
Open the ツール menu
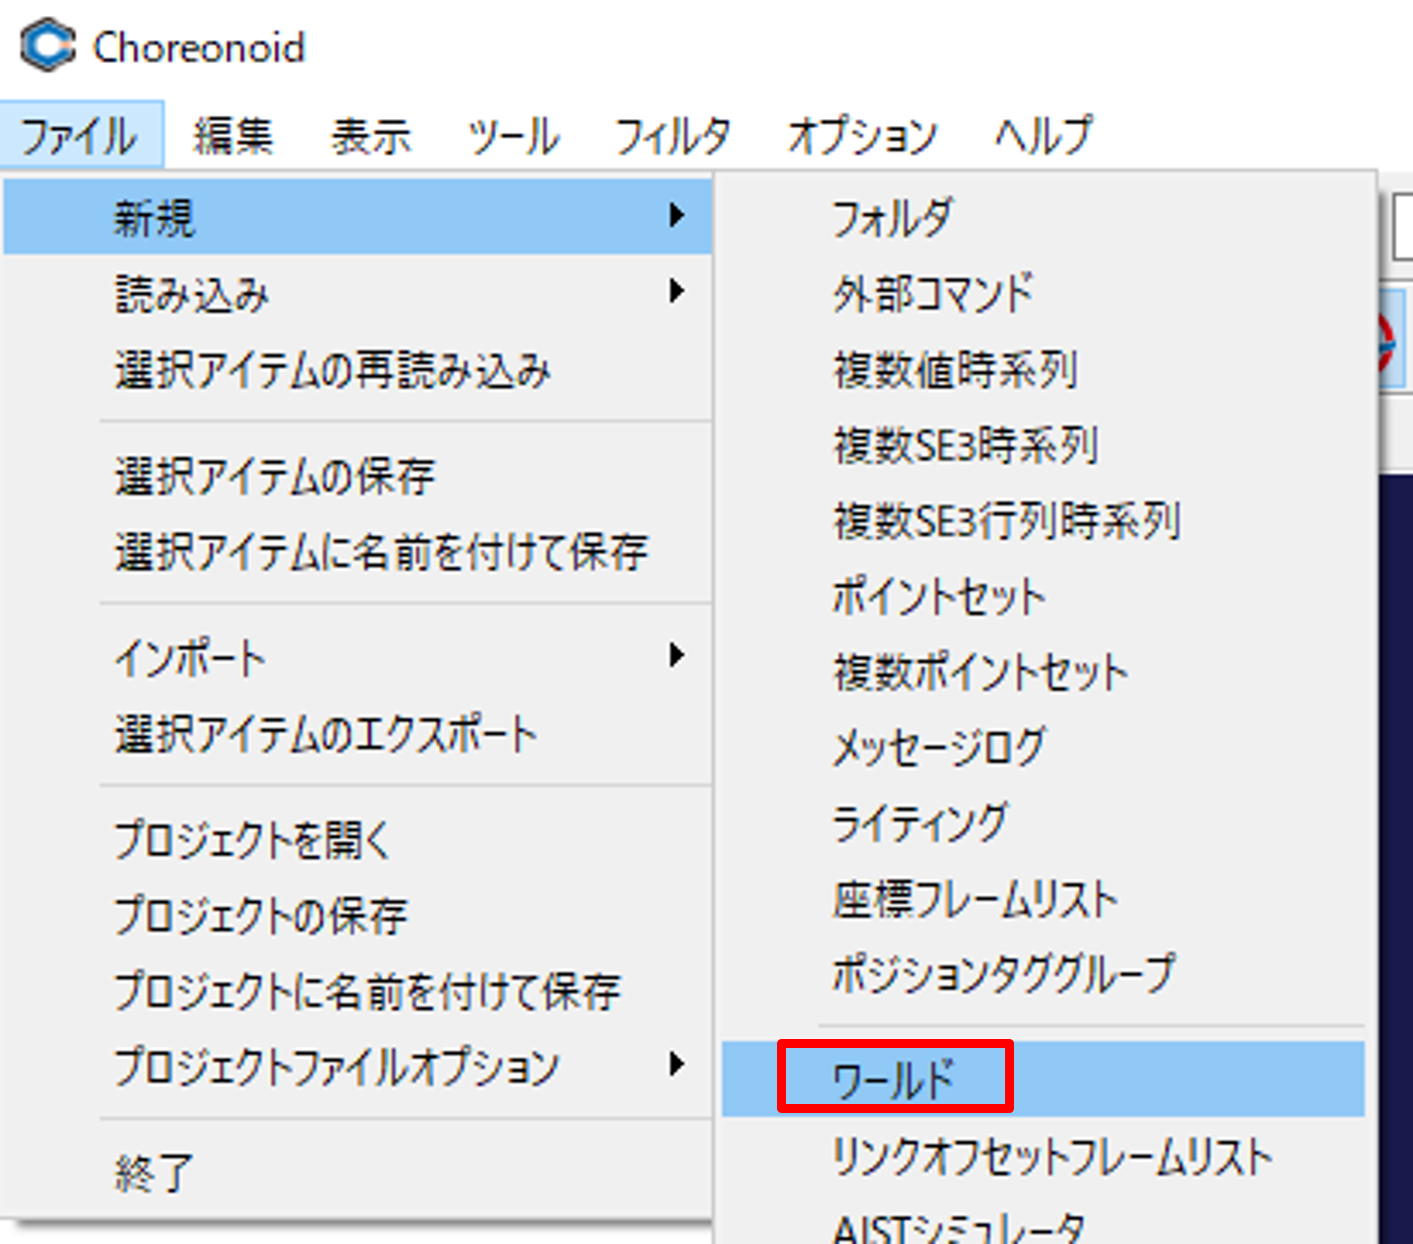point(514,135)
